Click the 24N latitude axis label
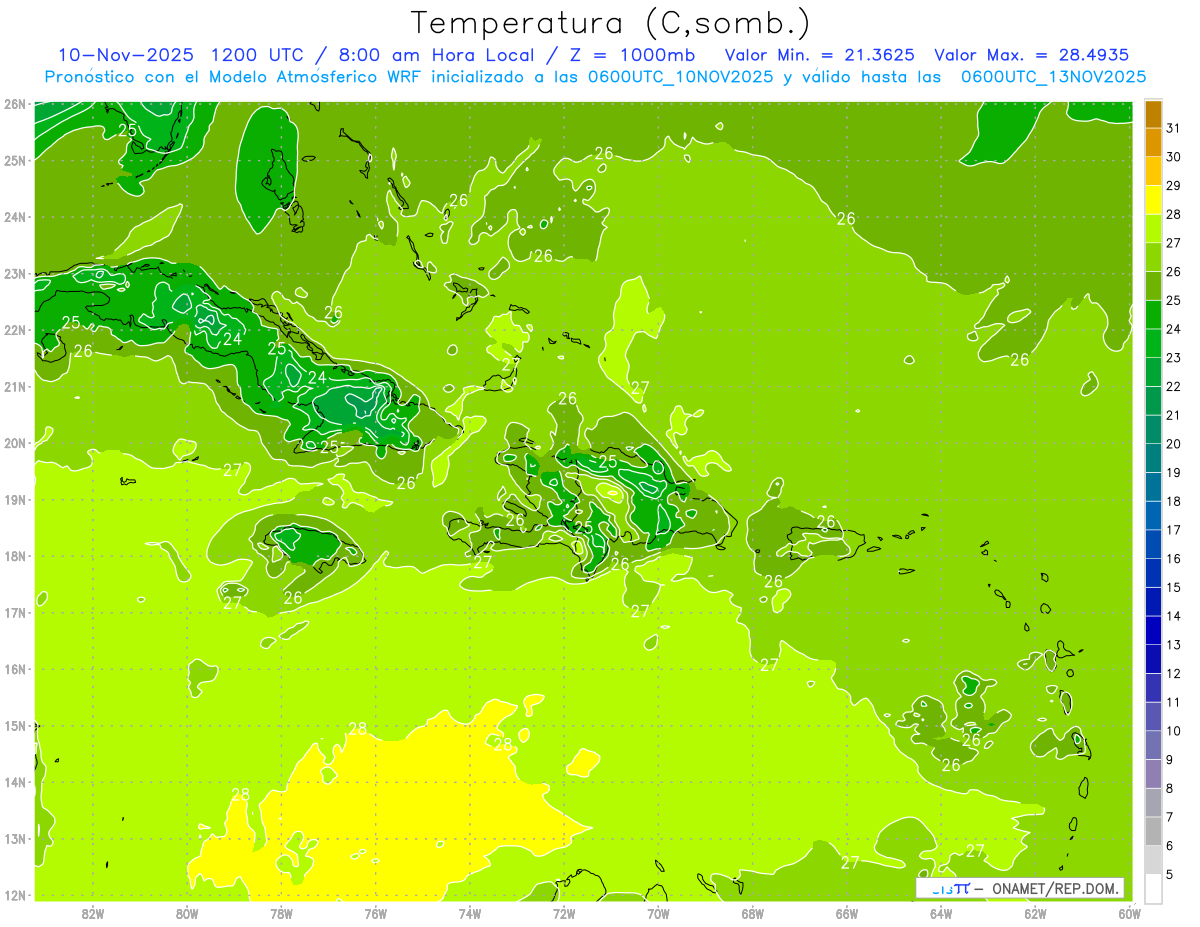1200x927 pixels. [x=14, y=217]
